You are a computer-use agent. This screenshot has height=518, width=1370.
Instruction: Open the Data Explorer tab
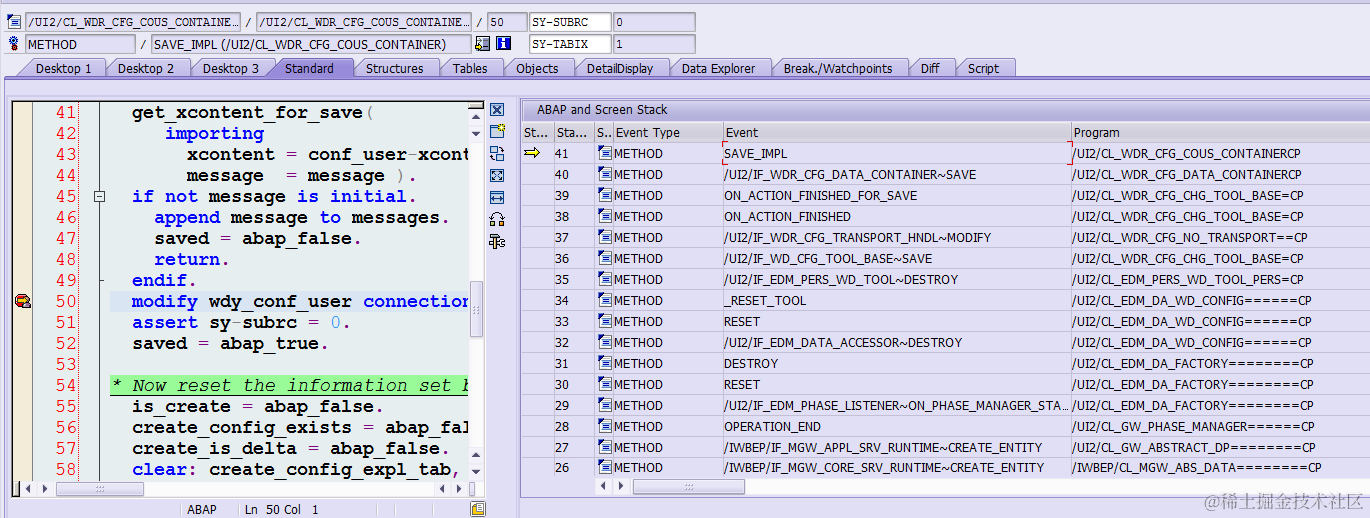718,68
